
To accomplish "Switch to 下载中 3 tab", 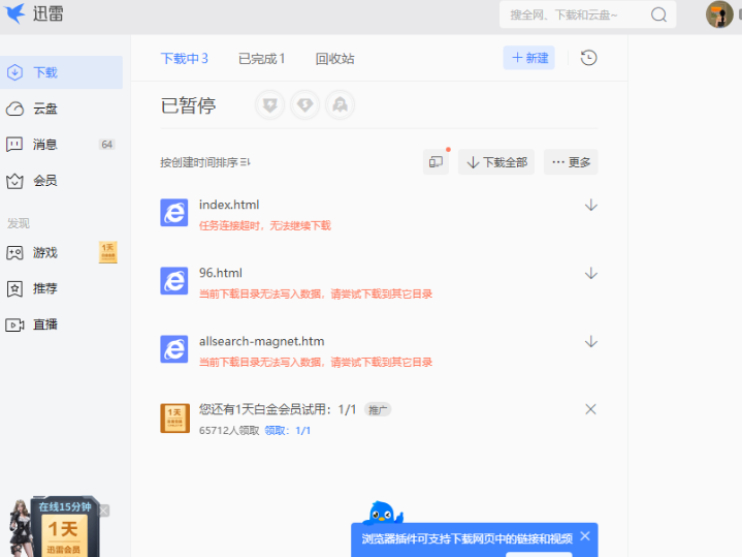I will (x=185, y=58).
